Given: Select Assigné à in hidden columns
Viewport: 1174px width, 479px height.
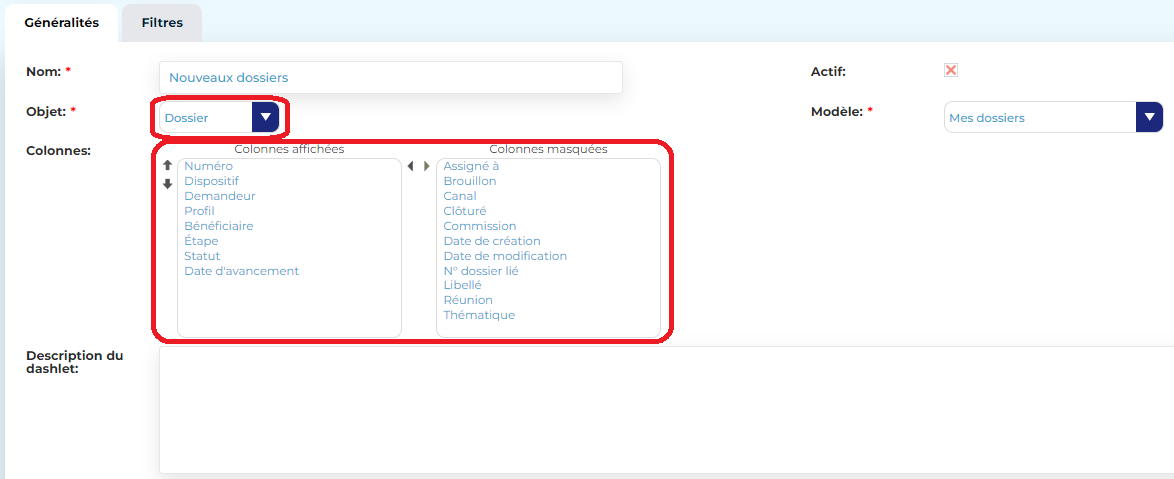Looking at the screenshot, I should (471, 166).
